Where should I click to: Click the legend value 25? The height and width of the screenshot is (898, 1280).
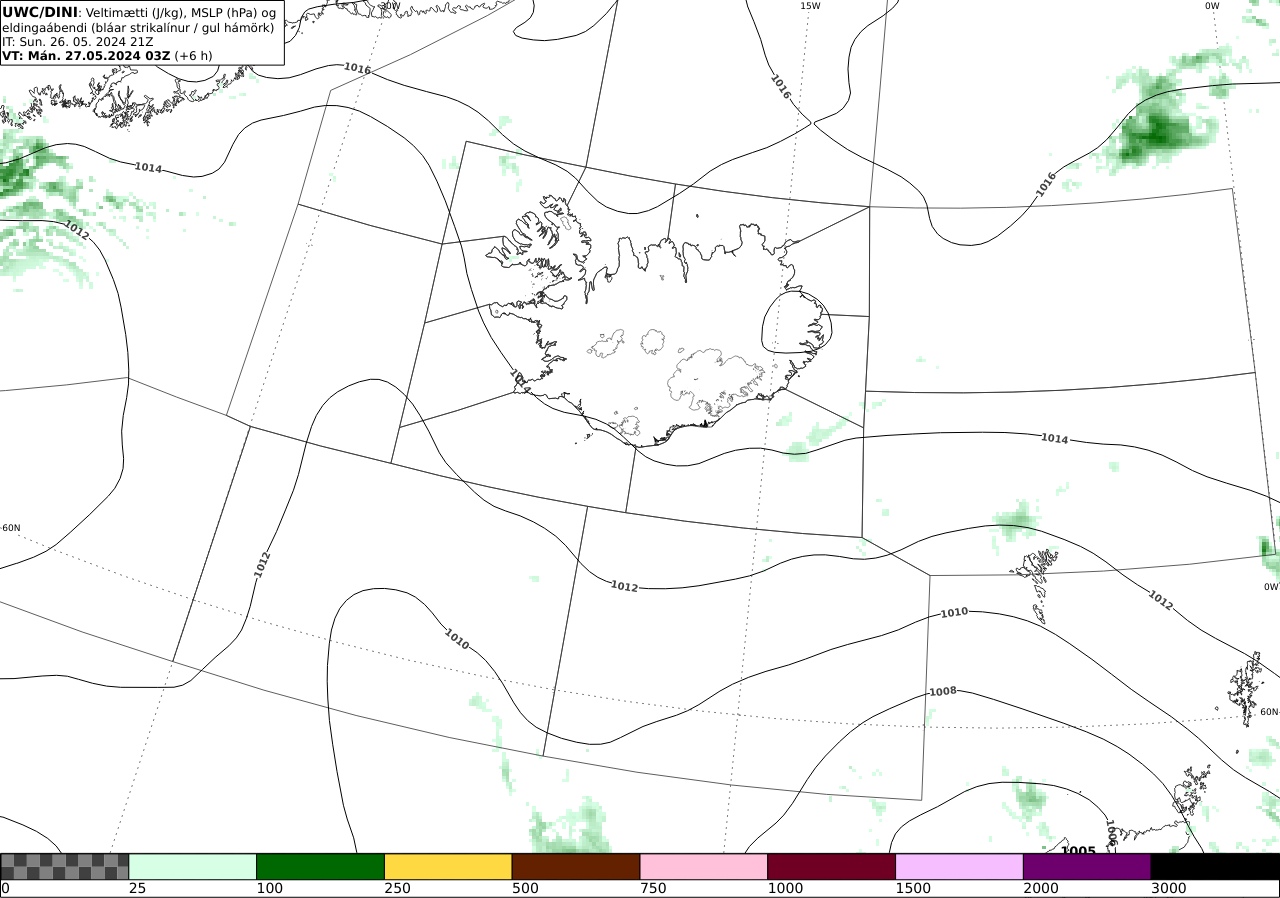click(137, 889)
